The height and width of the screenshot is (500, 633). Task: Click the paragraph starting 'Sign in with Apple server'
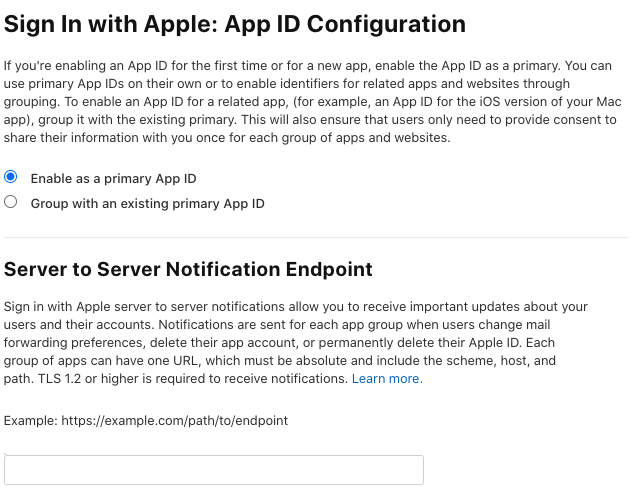pyautogui.click(x=296, y=343)
